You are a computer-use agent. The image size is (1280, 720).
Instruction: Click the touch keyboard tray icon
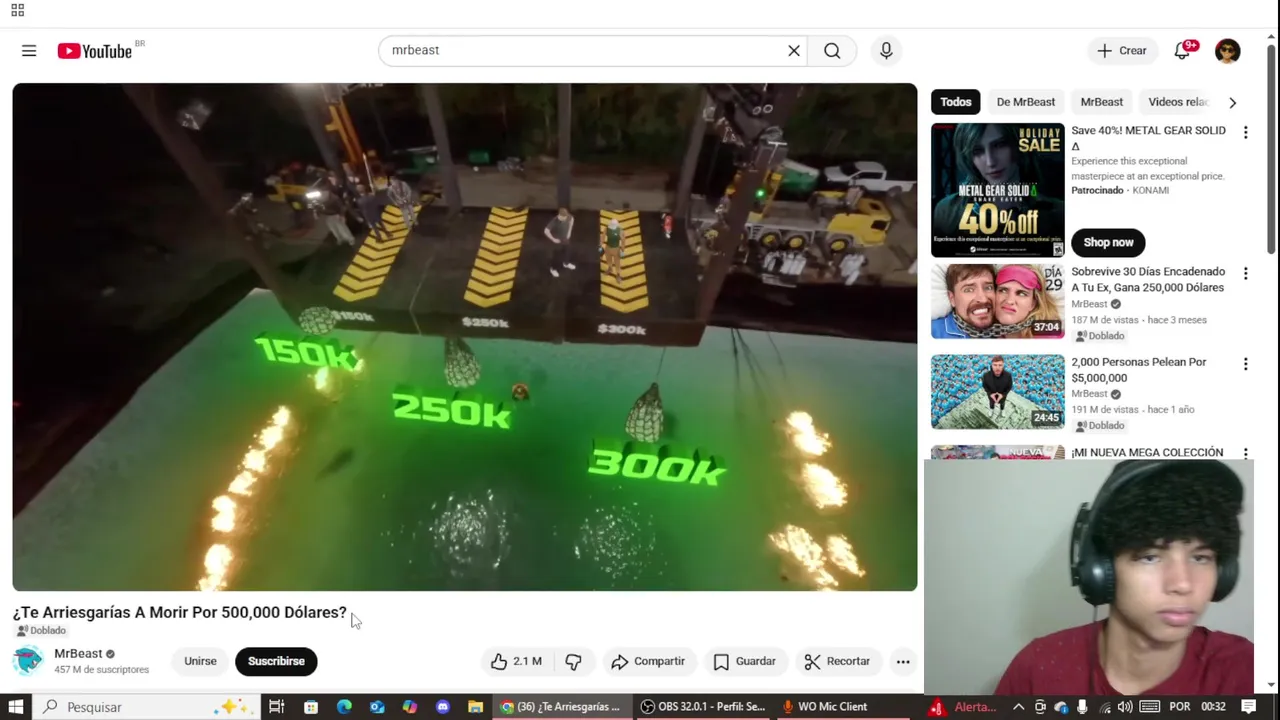click(x=1150, y=707)
